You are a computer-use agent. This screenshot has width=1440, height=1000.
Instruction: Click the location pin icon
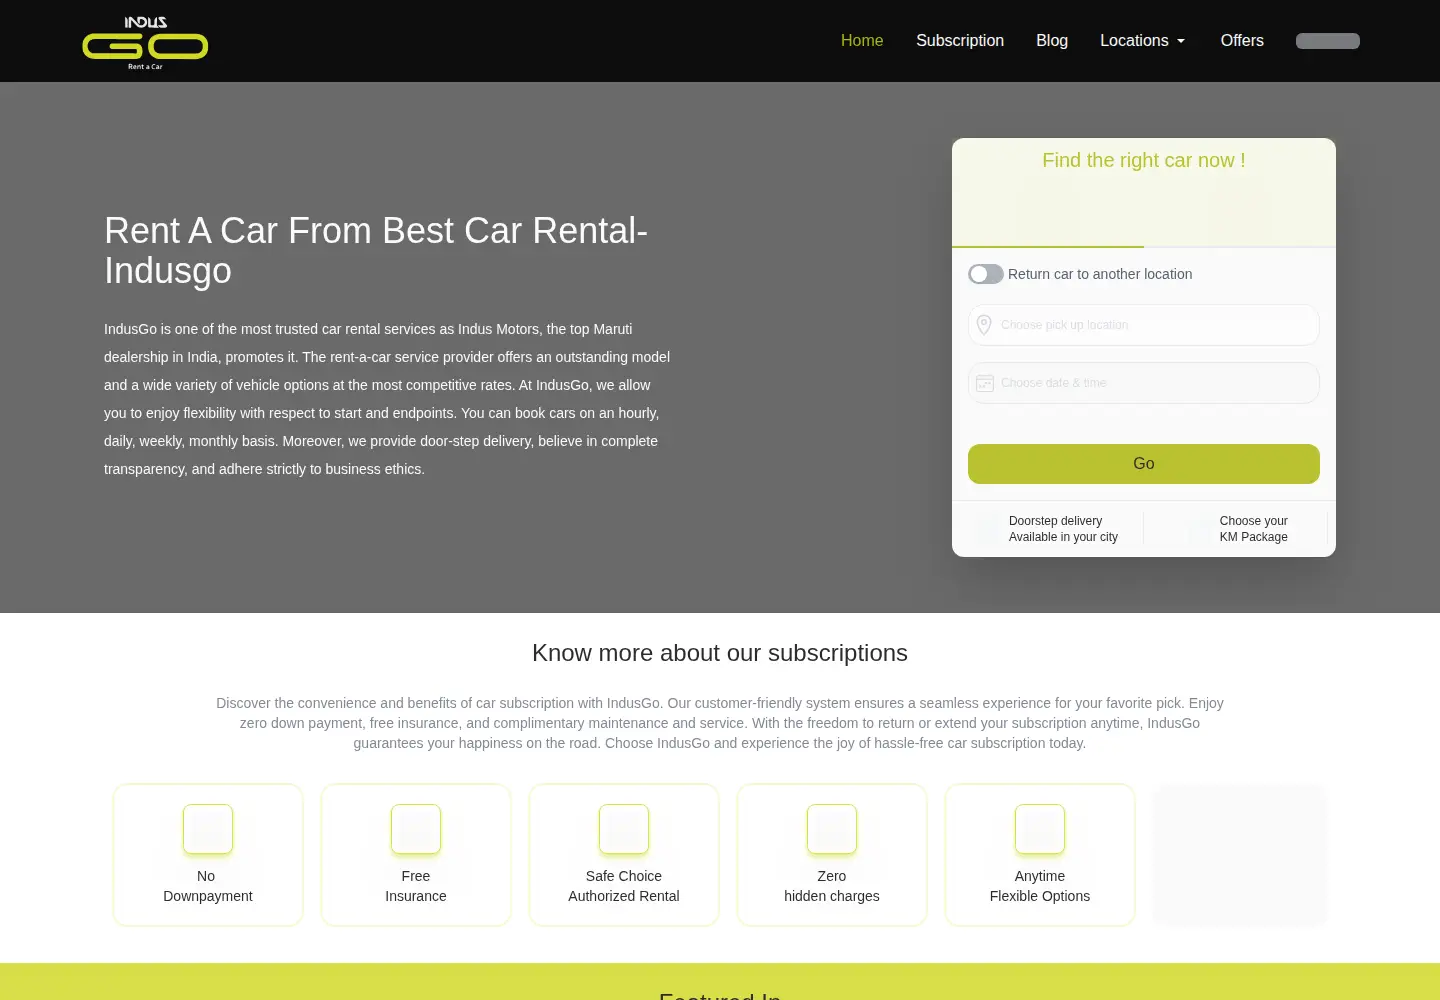pyautogui.click(x=984, y=325)
